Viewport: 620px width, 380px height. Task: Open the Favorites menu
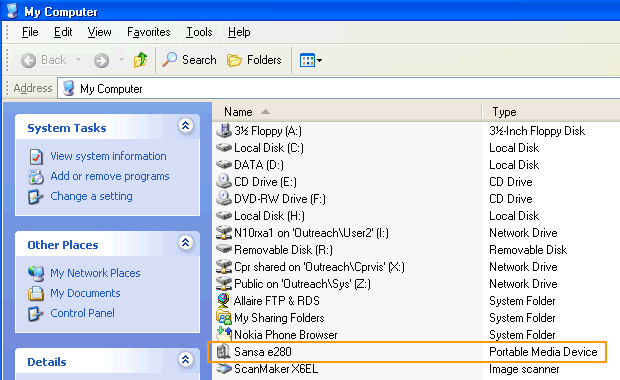(x=149, y=32)
